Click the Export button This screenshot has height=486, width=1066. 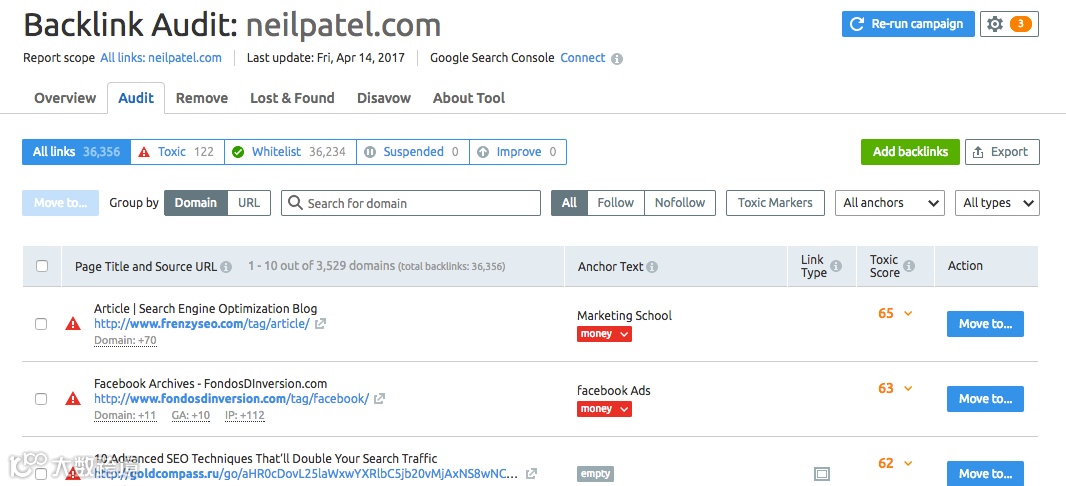point(1002,152)
